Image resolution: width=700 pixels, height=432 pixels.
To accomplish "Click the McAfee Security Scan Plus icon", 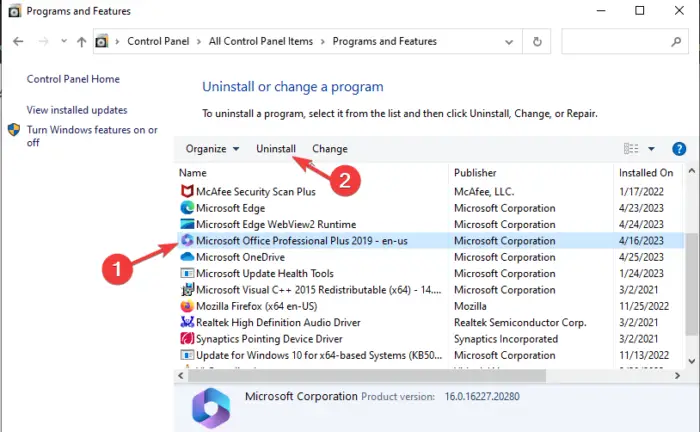I will coord(187,191).
